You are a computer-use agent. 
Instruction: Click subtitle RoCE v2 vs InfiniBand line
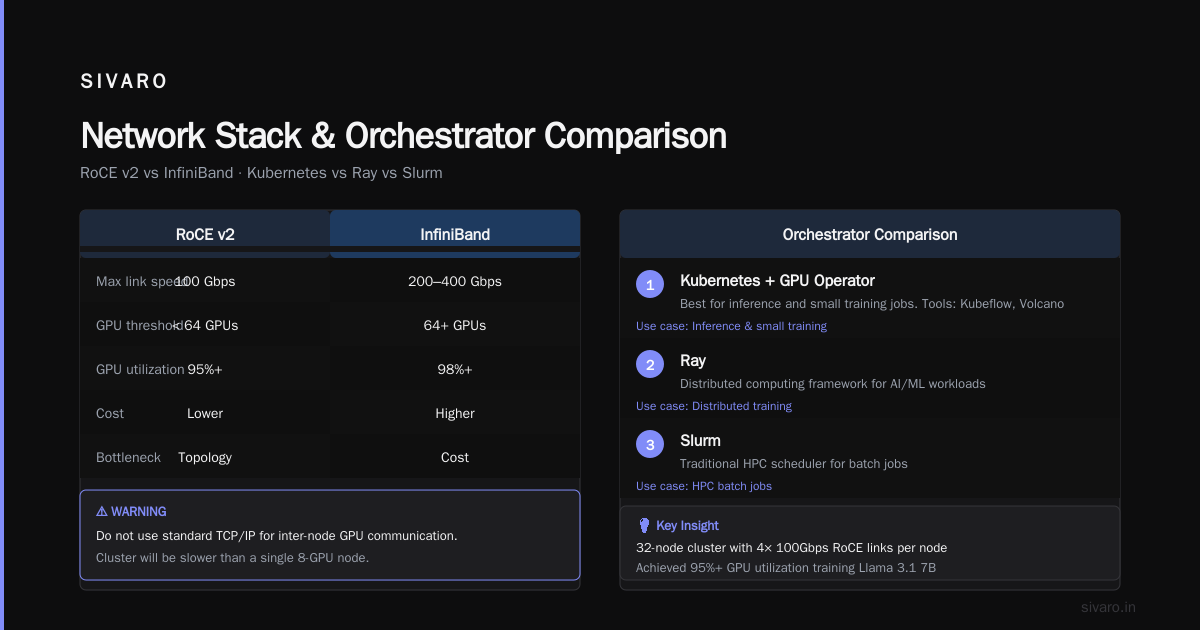click(x=261, y=173)
